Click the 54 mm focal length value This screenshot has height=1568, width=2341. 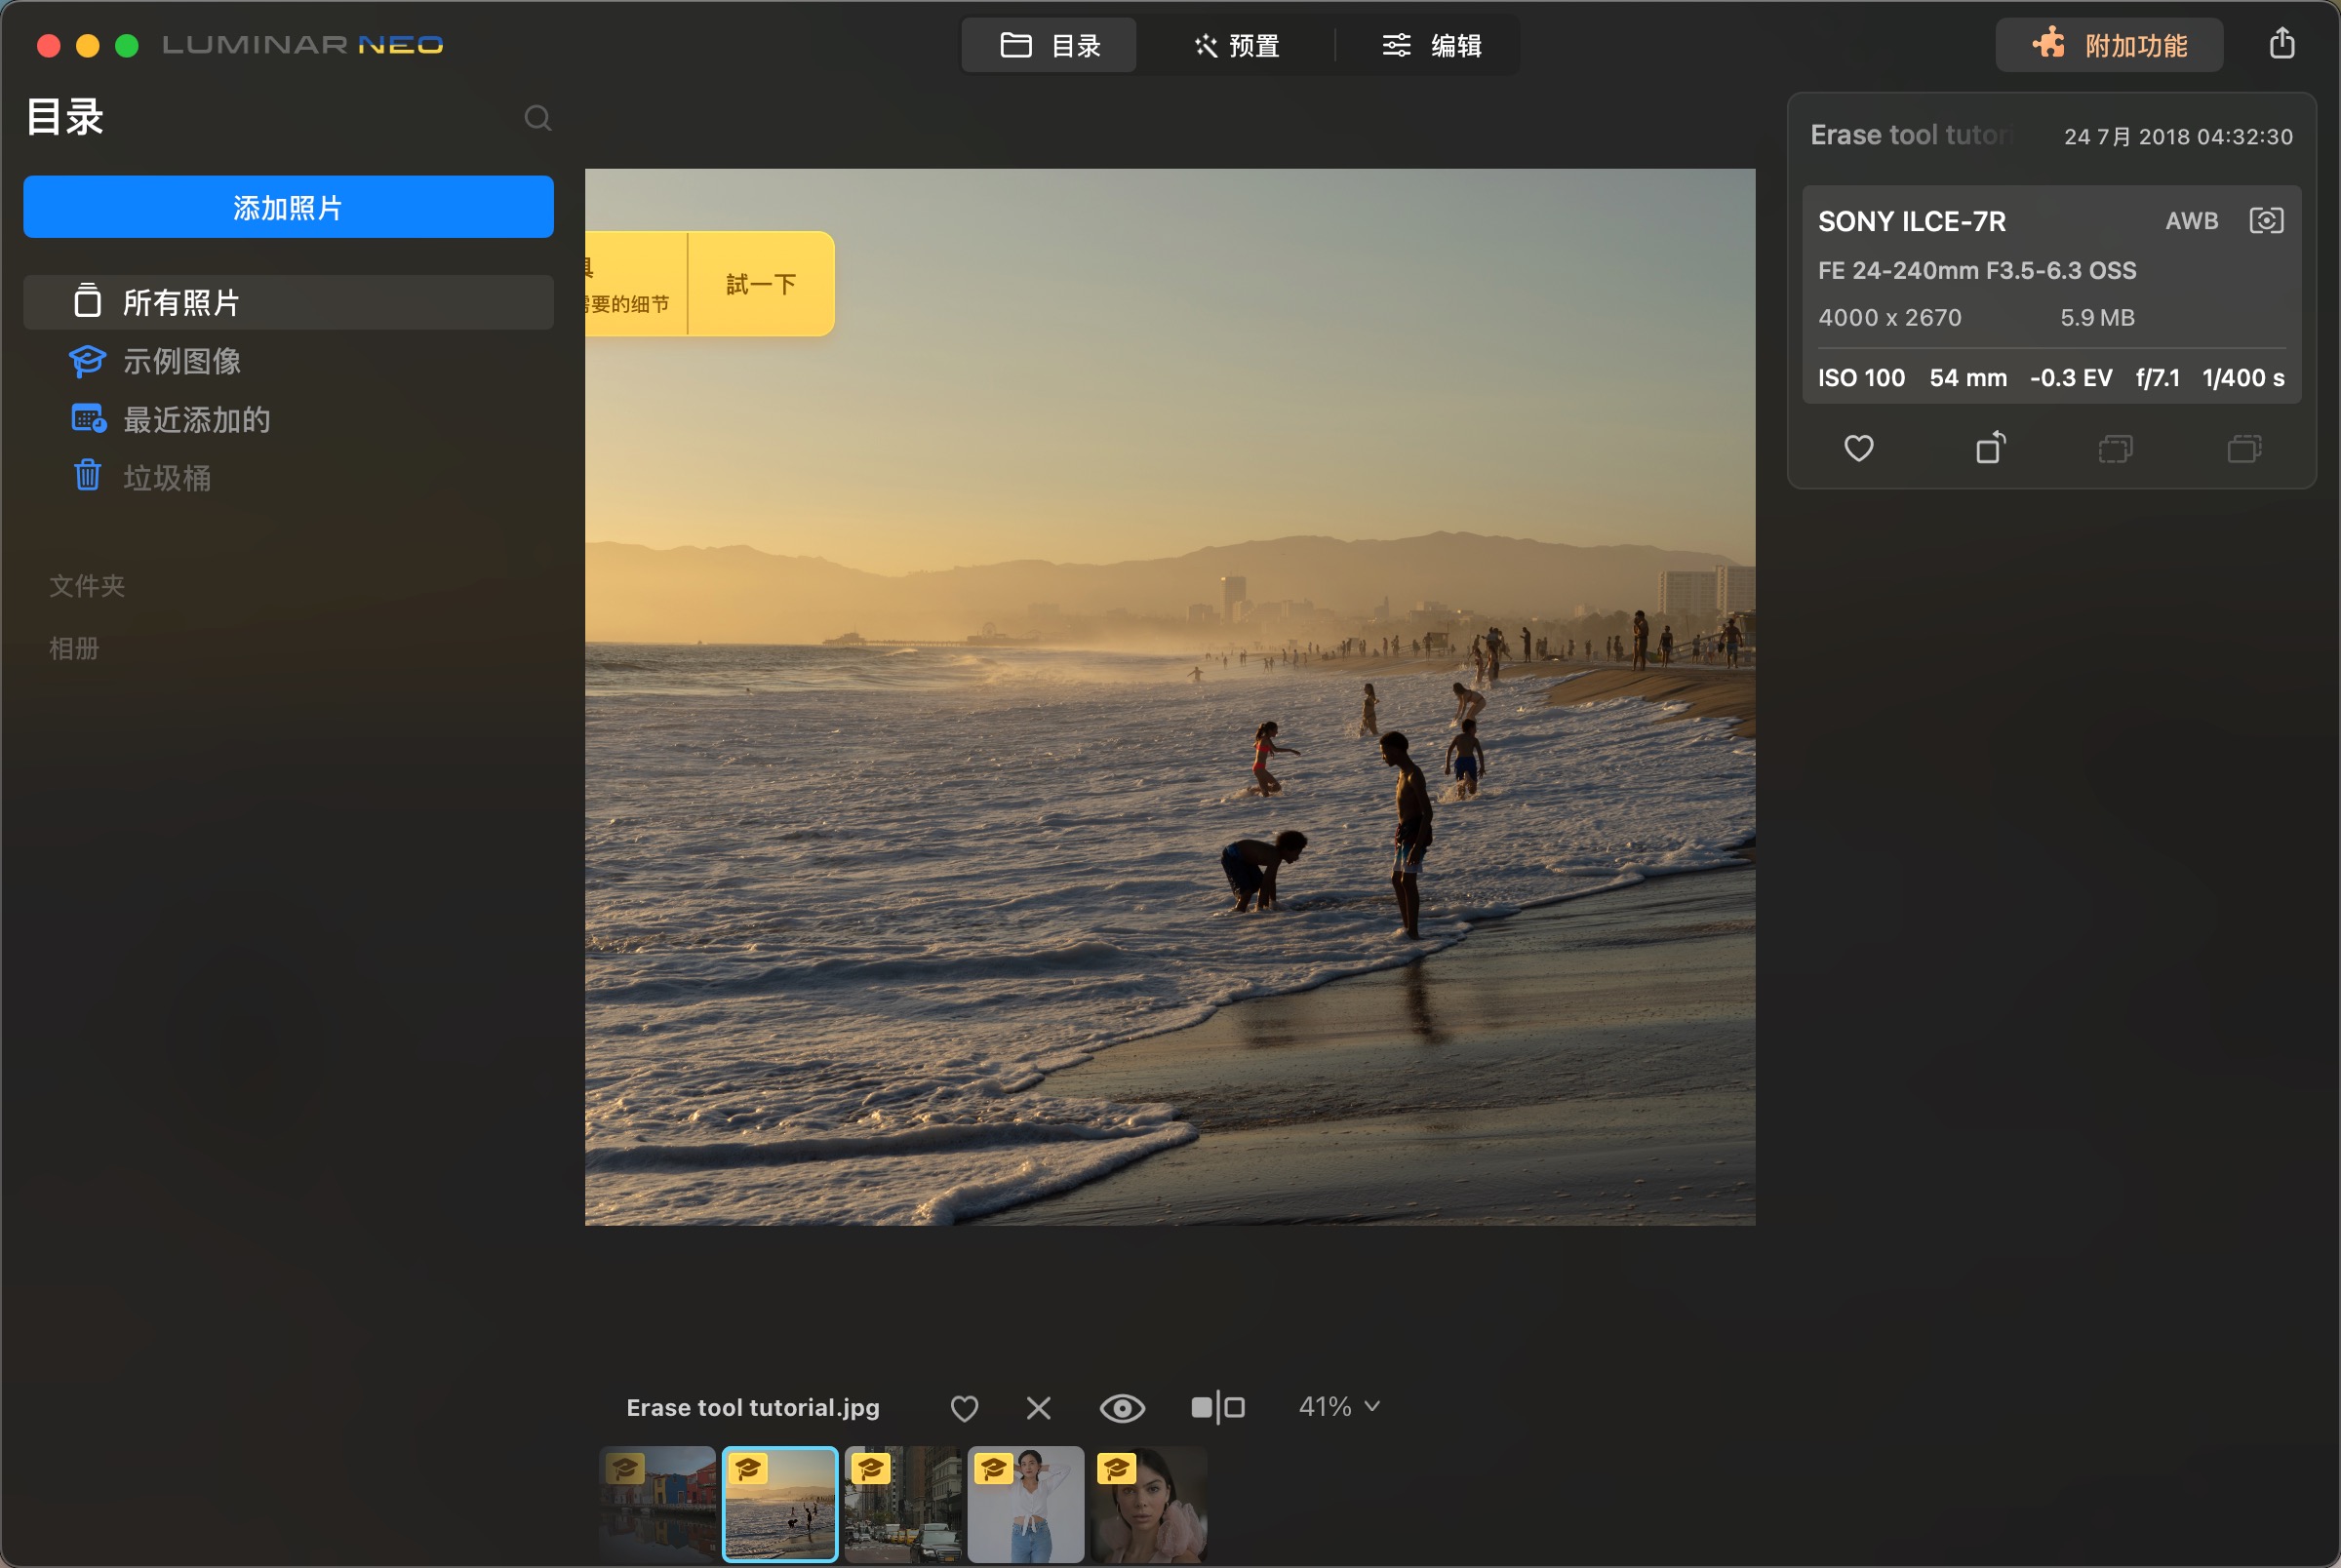[x=1967, y=378]
